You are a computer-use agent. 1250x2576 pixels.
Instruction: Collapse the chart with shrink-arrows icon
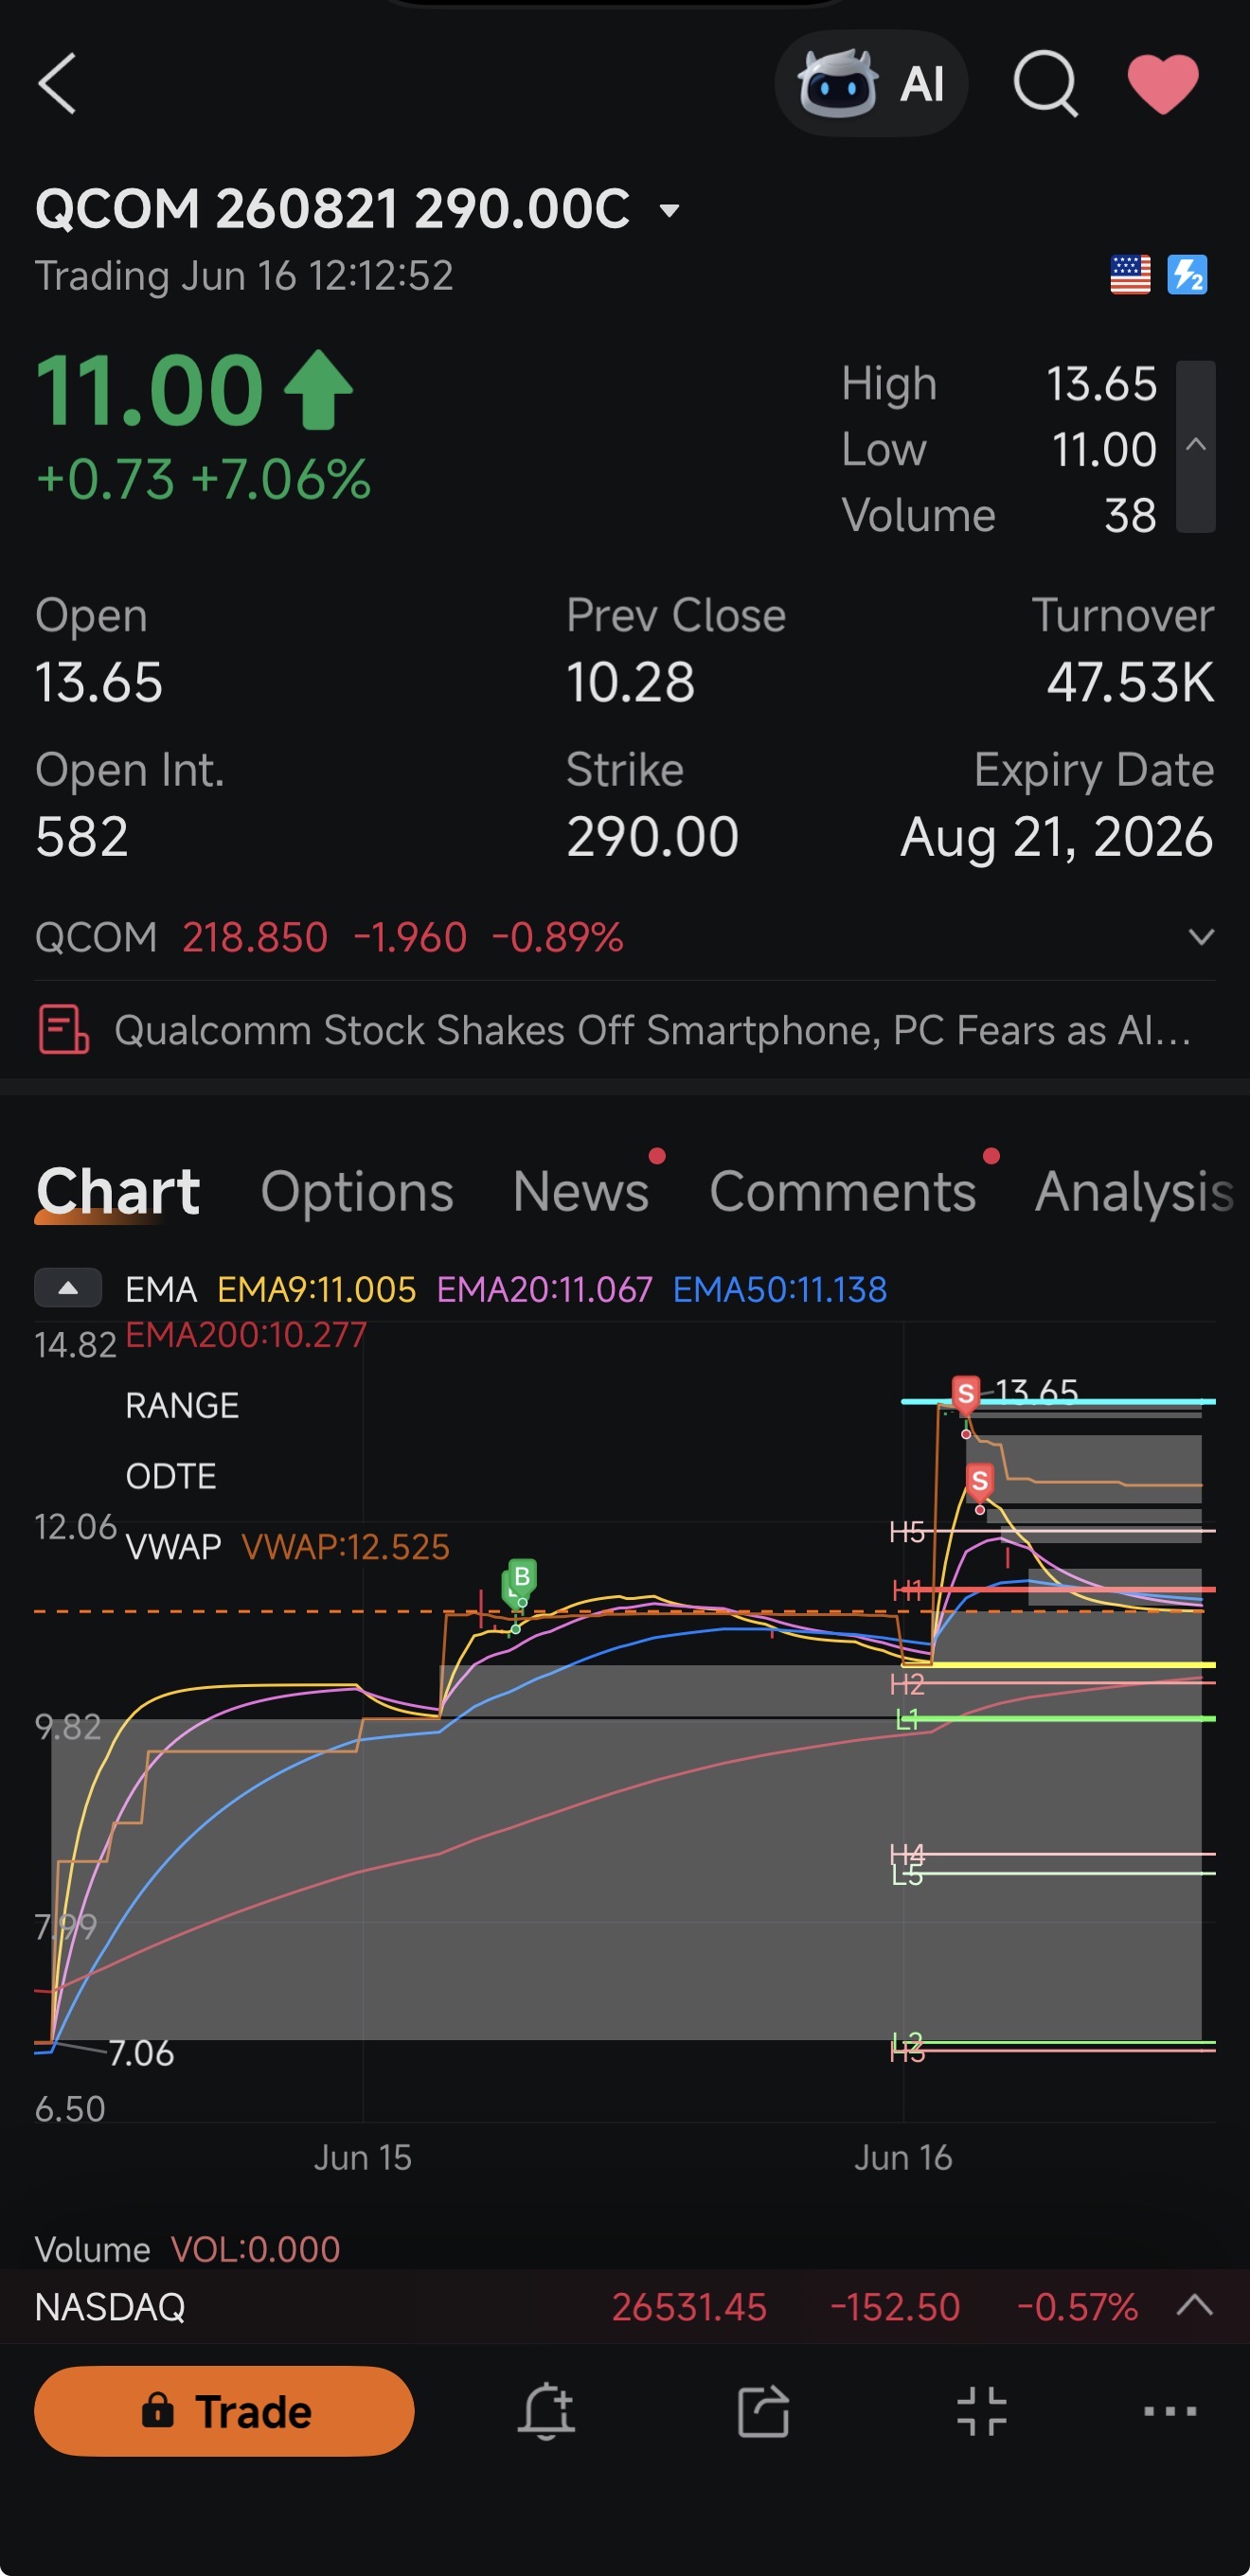[981, 2411]
